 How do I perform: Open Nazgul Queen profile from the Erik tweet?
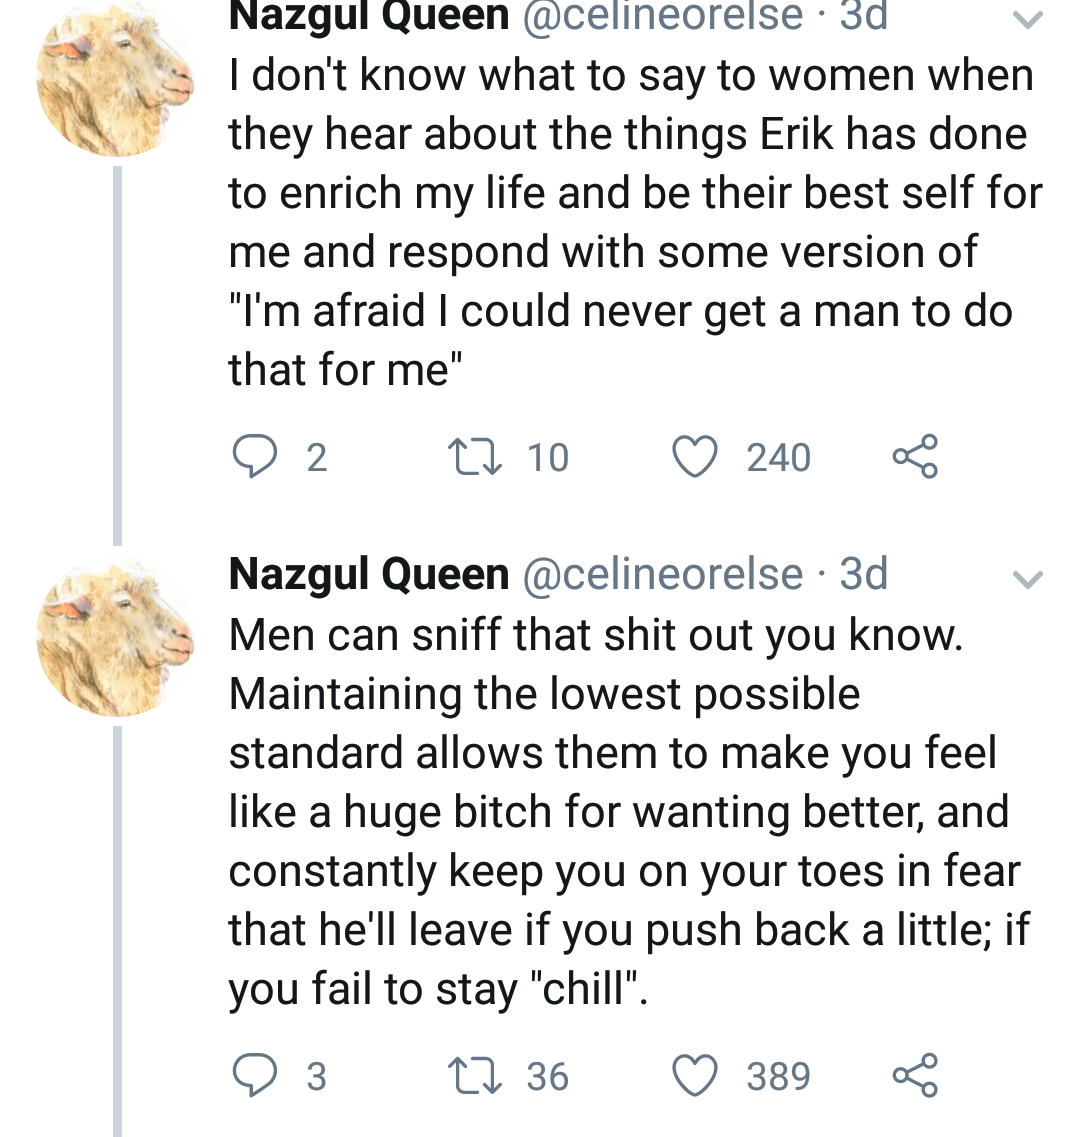(369, 16)
